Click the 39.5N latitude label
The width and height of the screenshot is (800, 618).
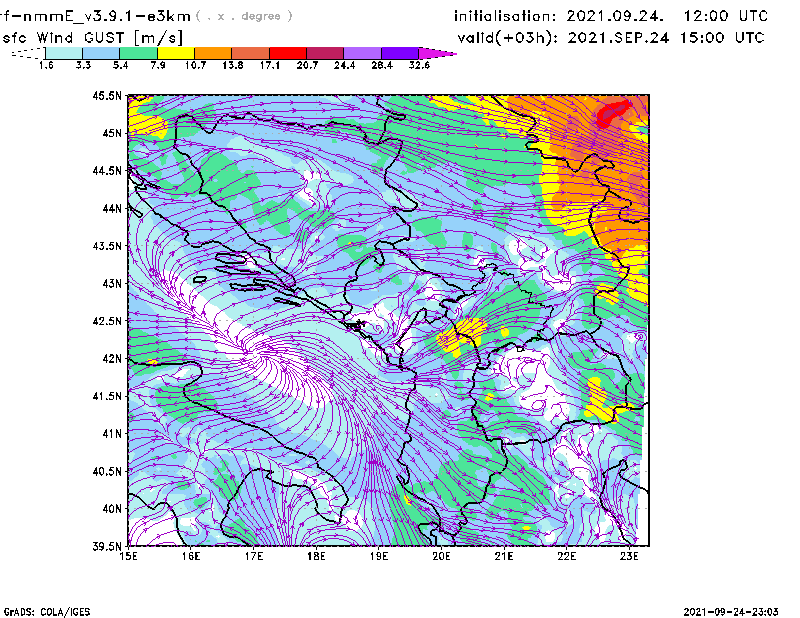tap(107, 546)
